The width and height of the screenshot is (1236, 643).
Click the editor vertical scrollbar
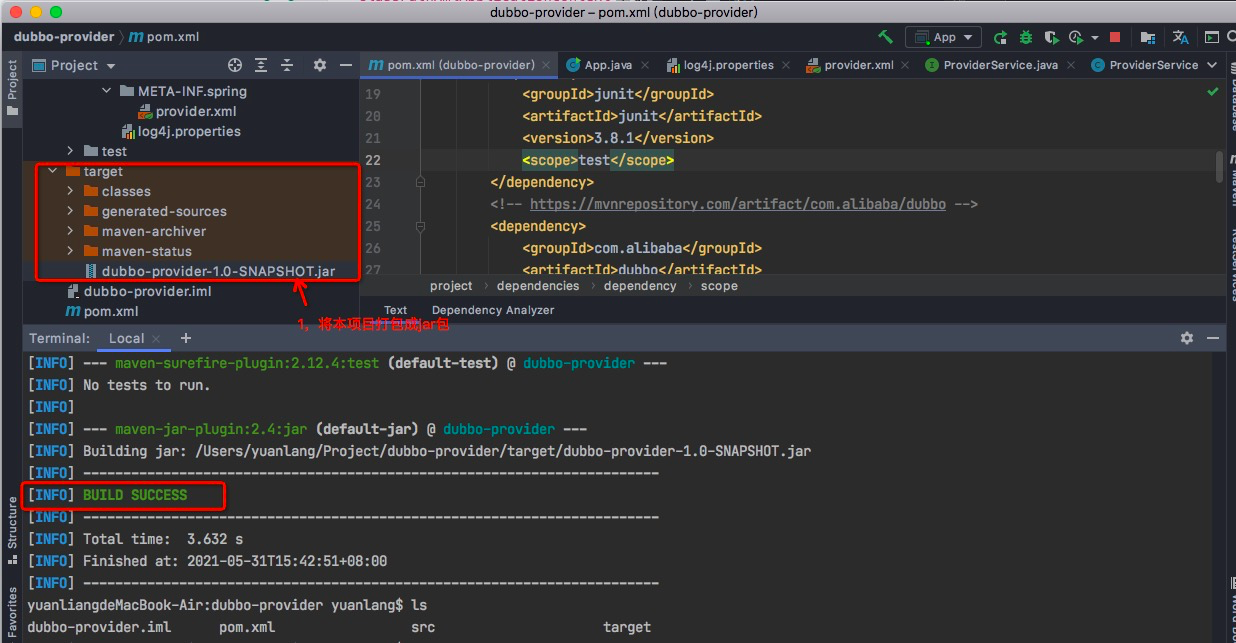pyautogui.click(x=1220, y=168)
